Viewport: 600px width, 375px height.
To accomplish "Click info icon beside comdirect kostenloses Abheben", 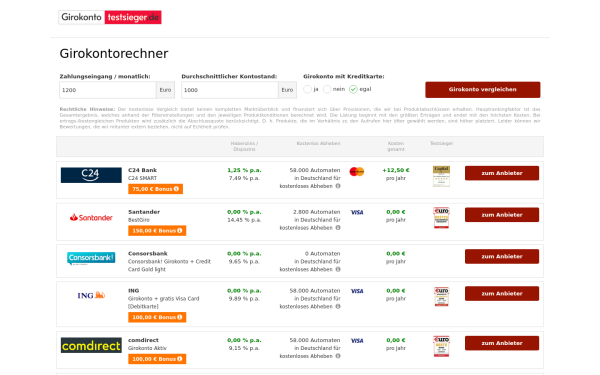I will tap(338, 356).
